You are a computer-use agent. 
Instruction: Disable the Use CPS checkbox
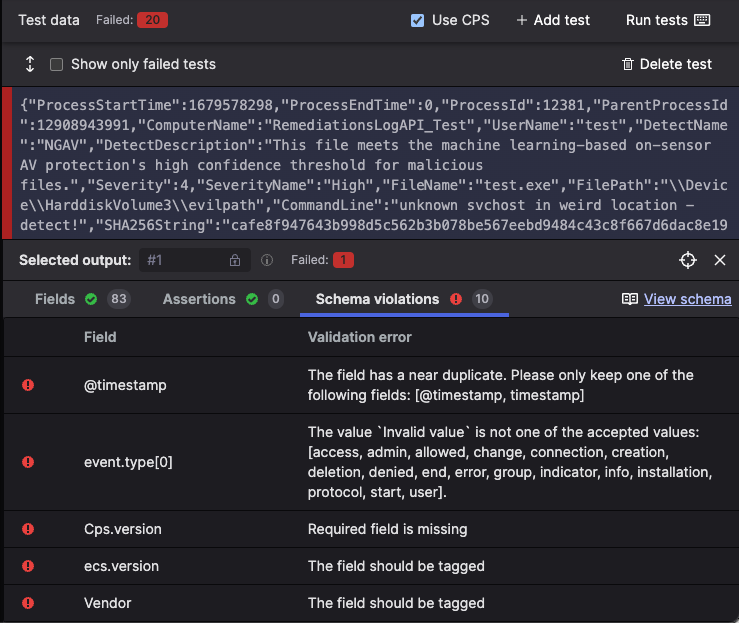click(418, 20)
